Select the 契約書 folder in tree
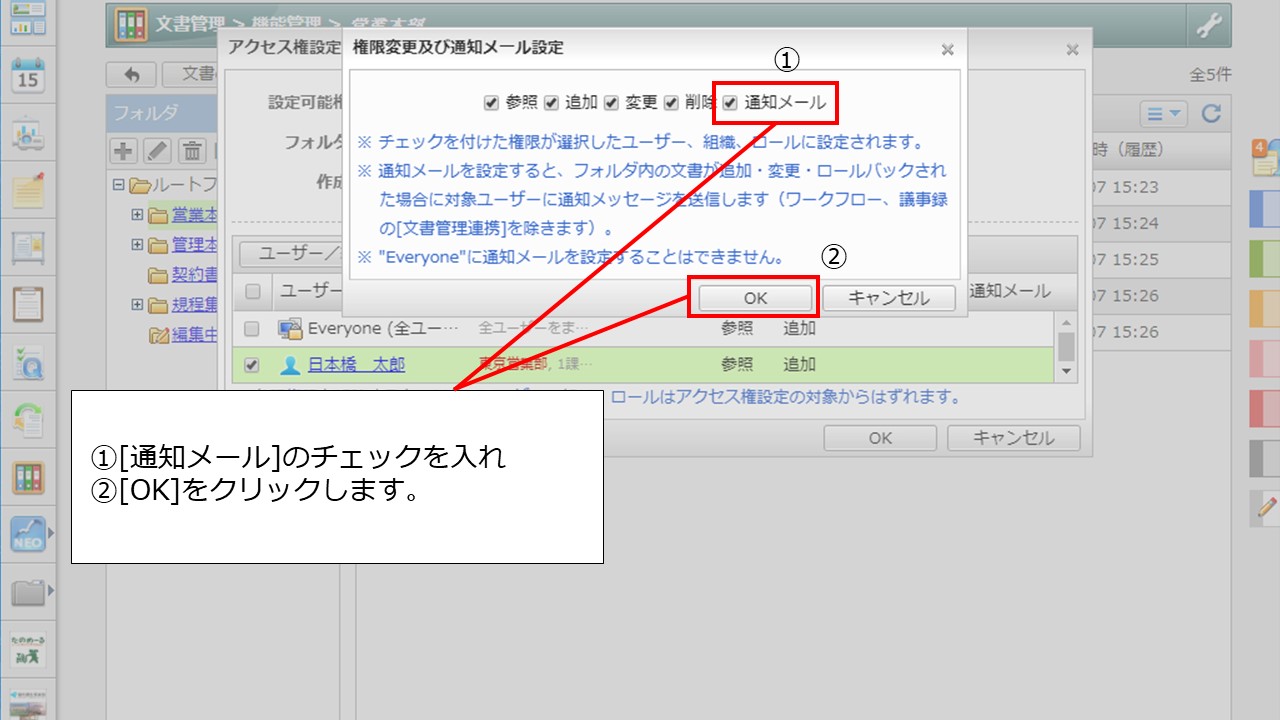The width and height of the screenshot is (1280, 720). coord(195,274)
